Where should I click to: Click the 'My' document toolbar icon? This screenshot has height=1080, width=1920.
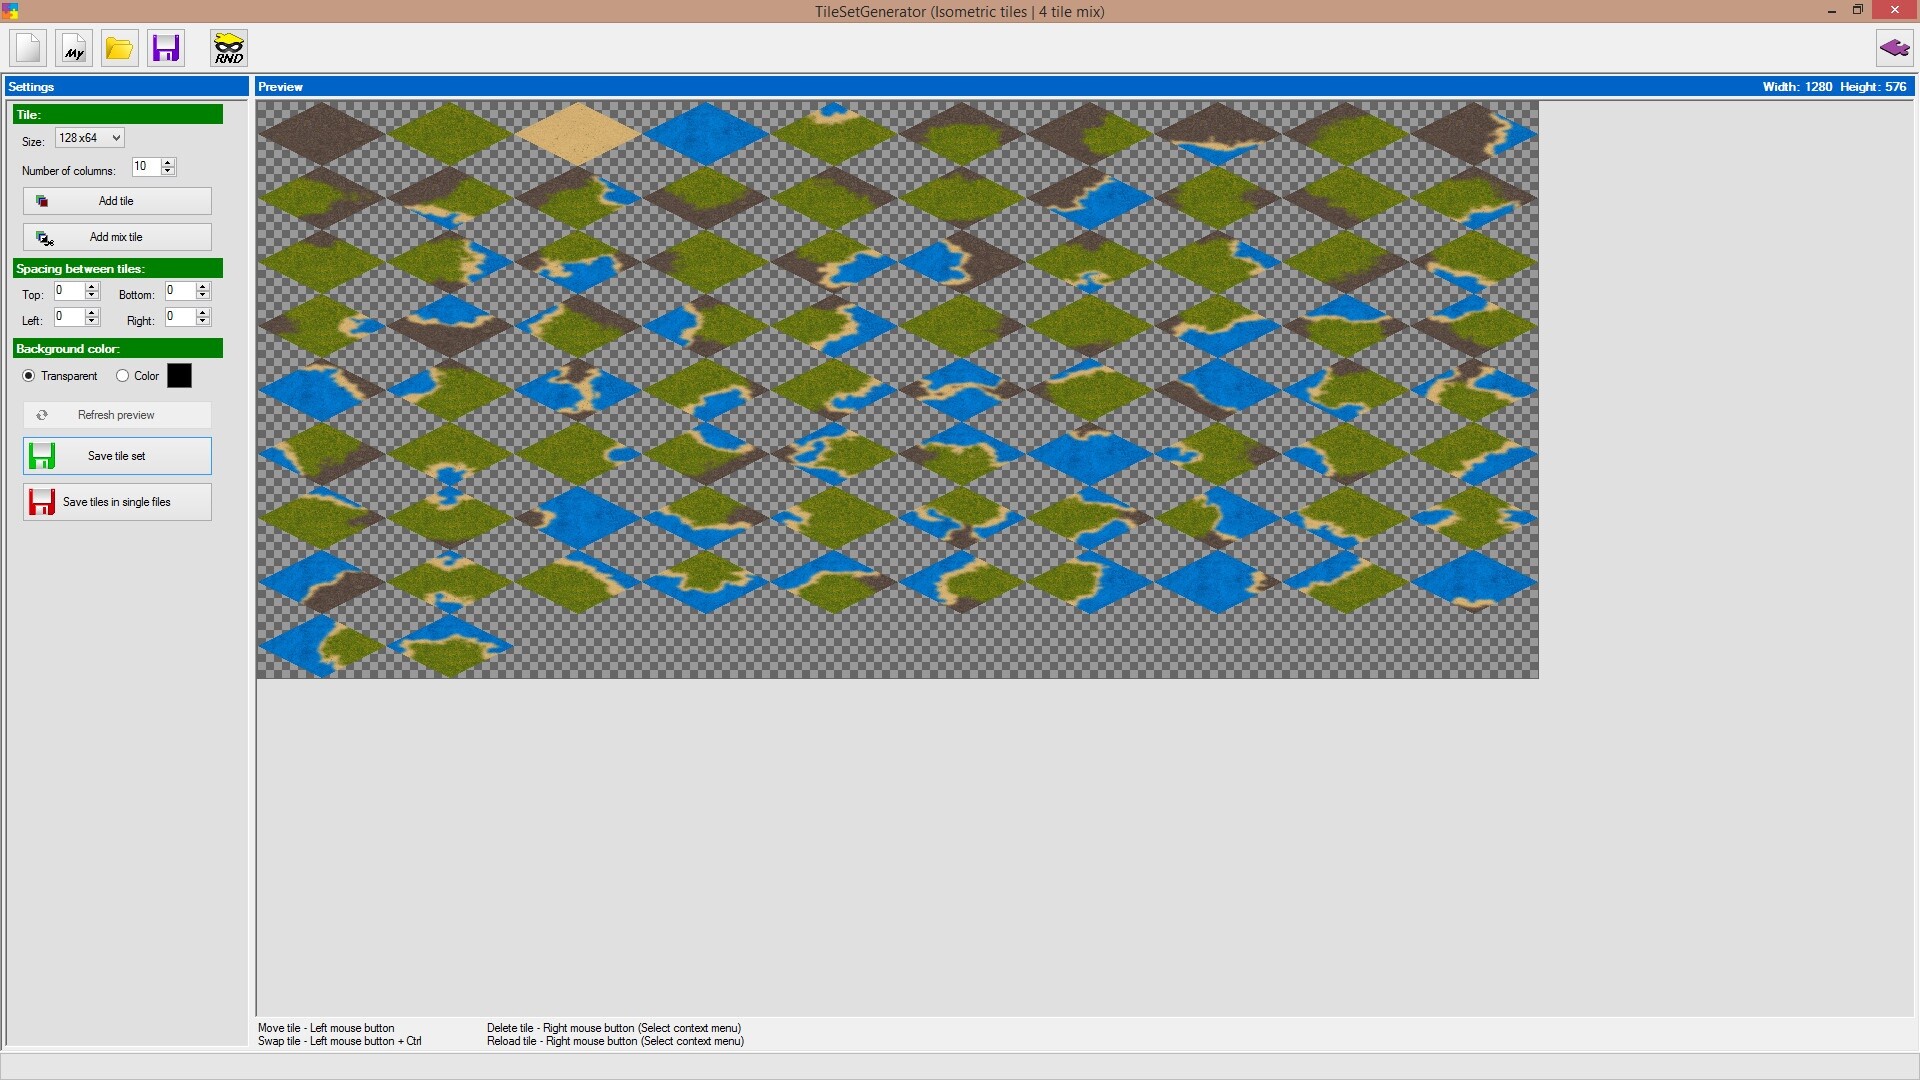click(74, 48)
